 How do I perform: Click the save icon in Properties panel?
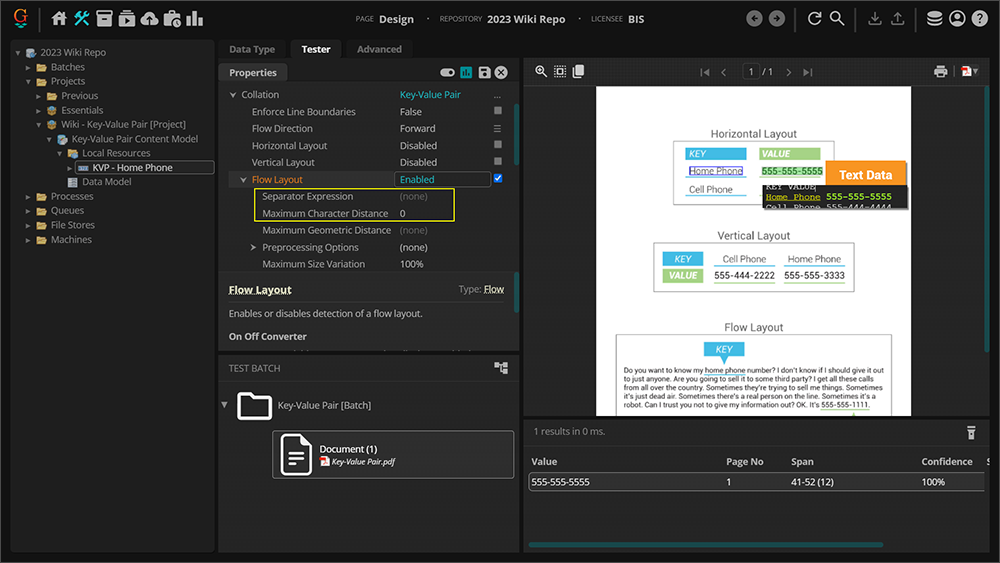484,73
